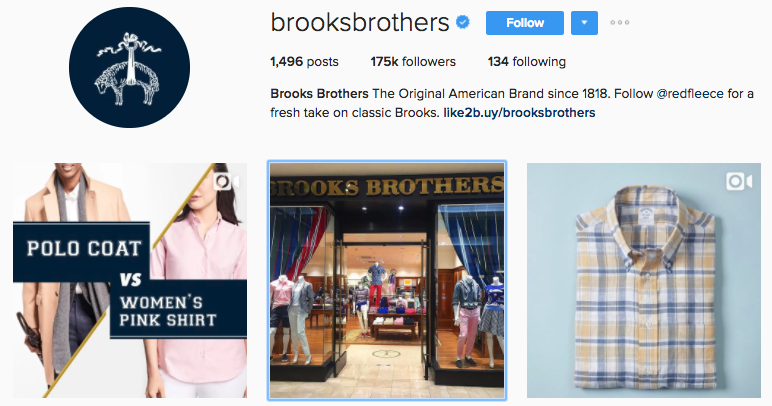View the 1,496 posts count

[304, 62]
